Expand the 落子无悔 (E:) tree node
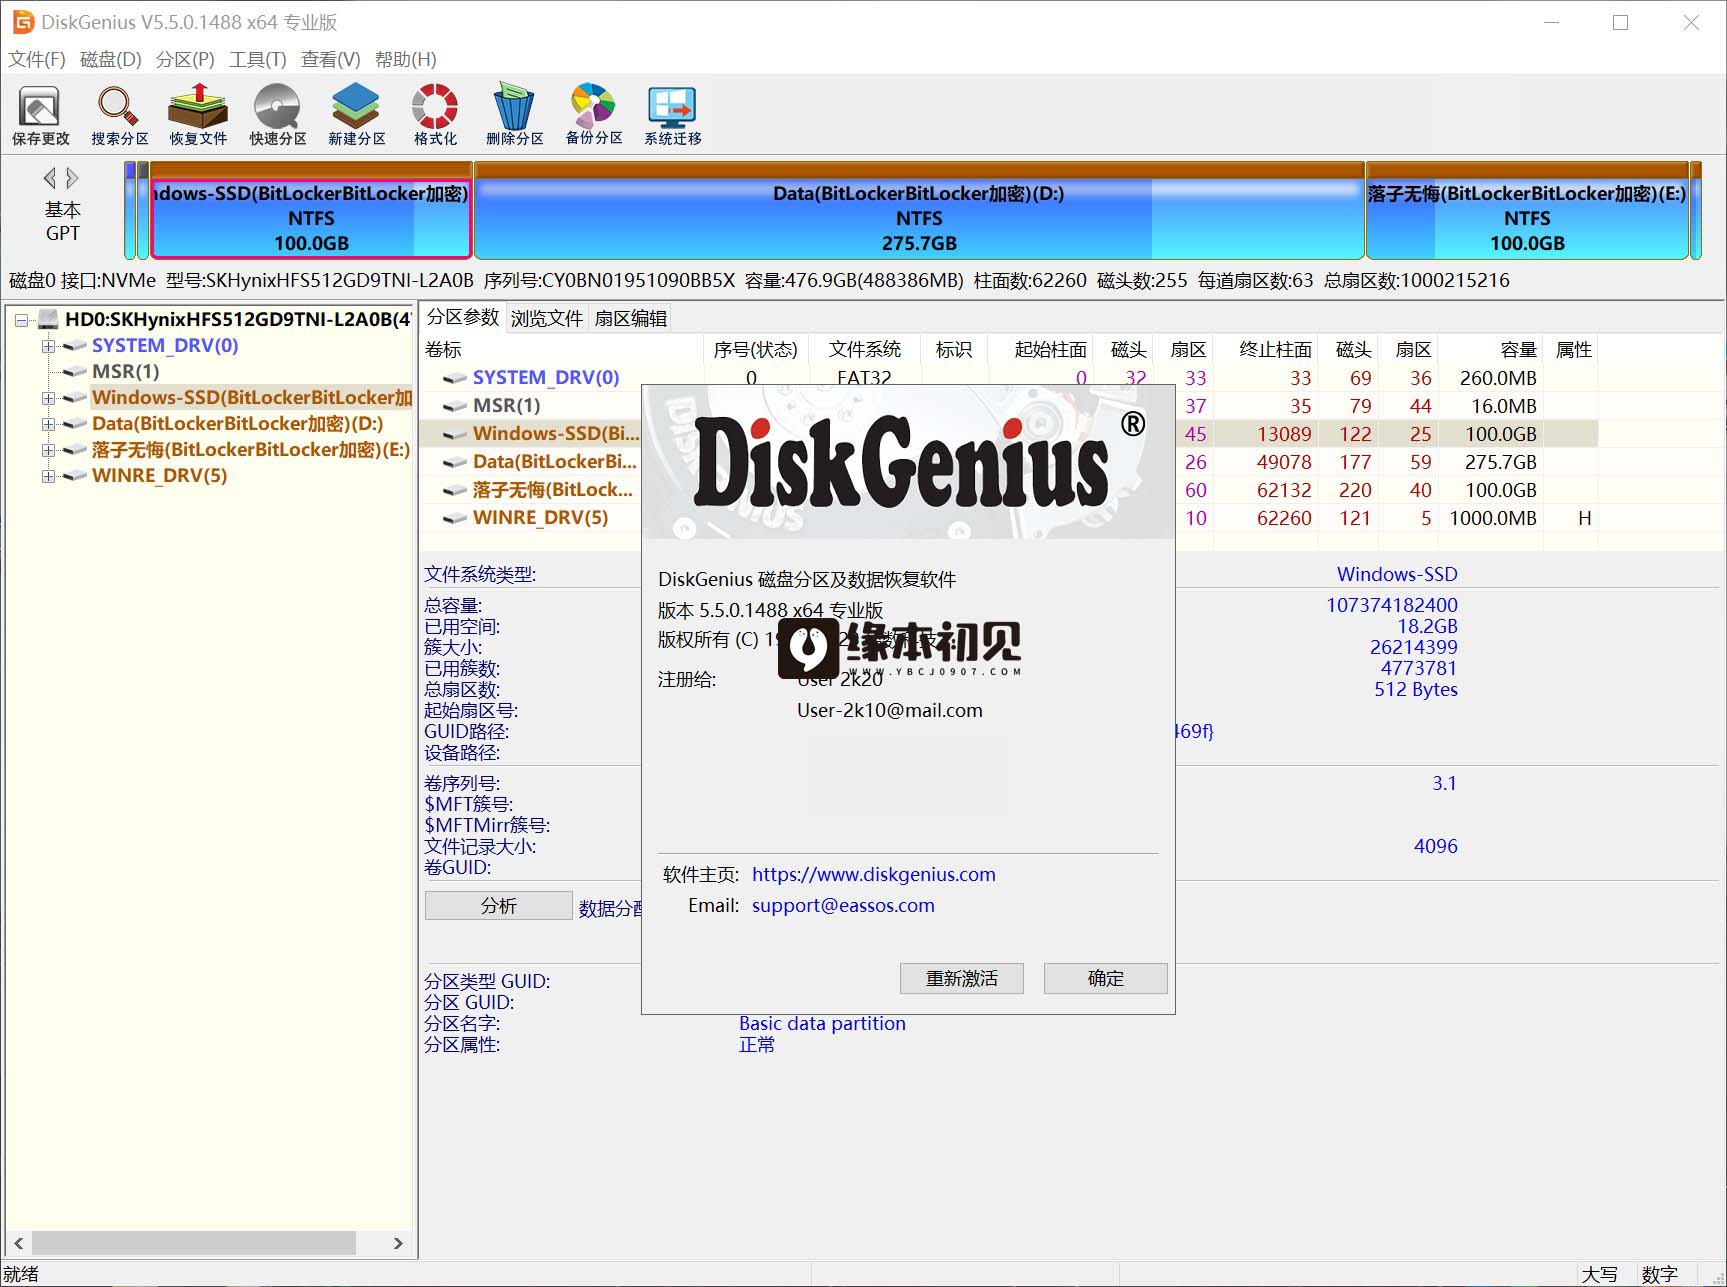 [48, 450]
